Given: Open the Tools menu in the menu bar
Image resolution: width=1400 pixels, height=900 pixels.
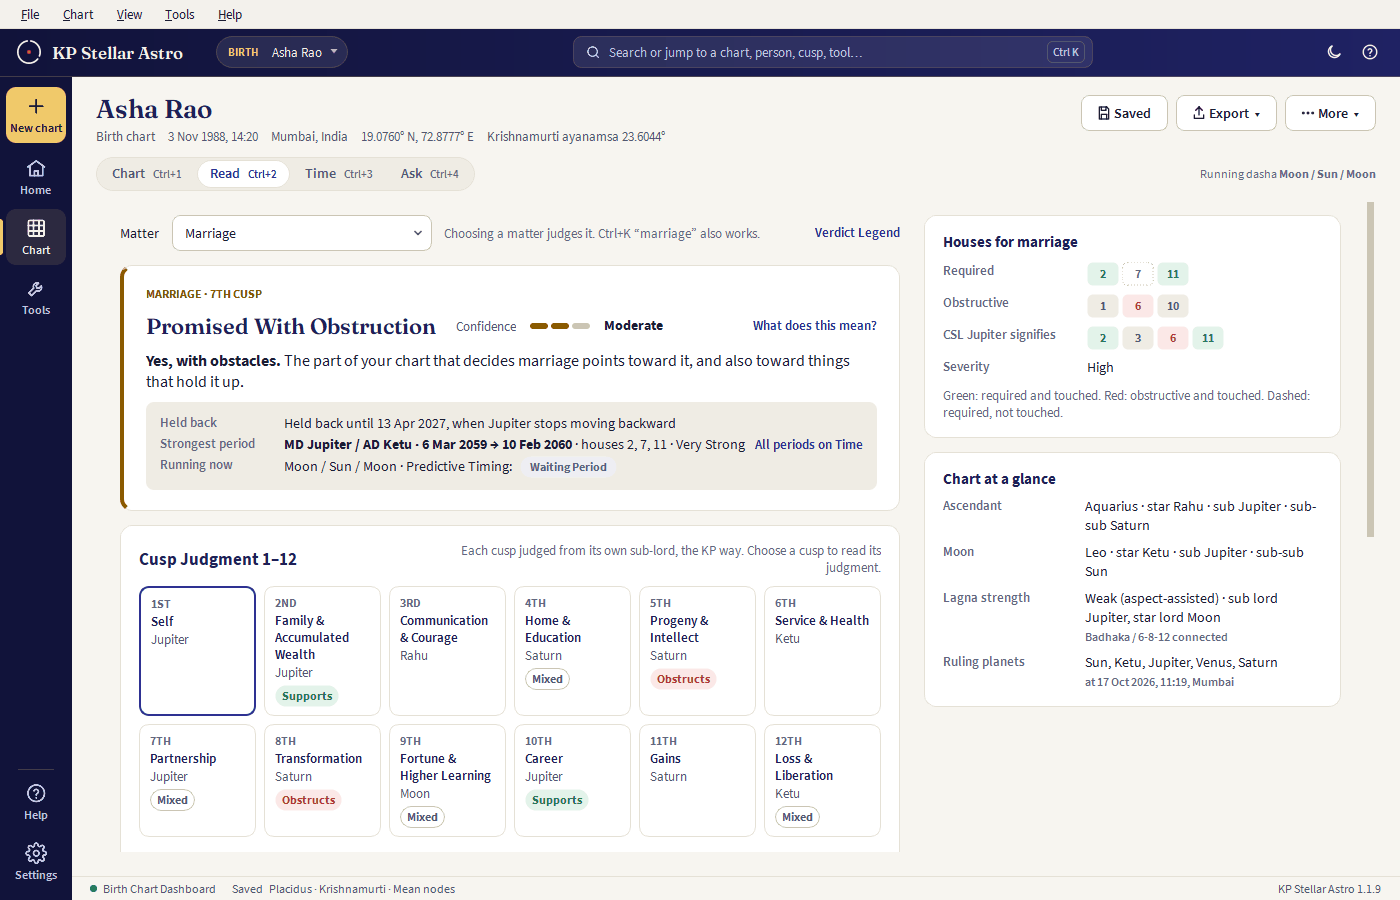Looking at the screenshot, I should click(x=180, y=14).
